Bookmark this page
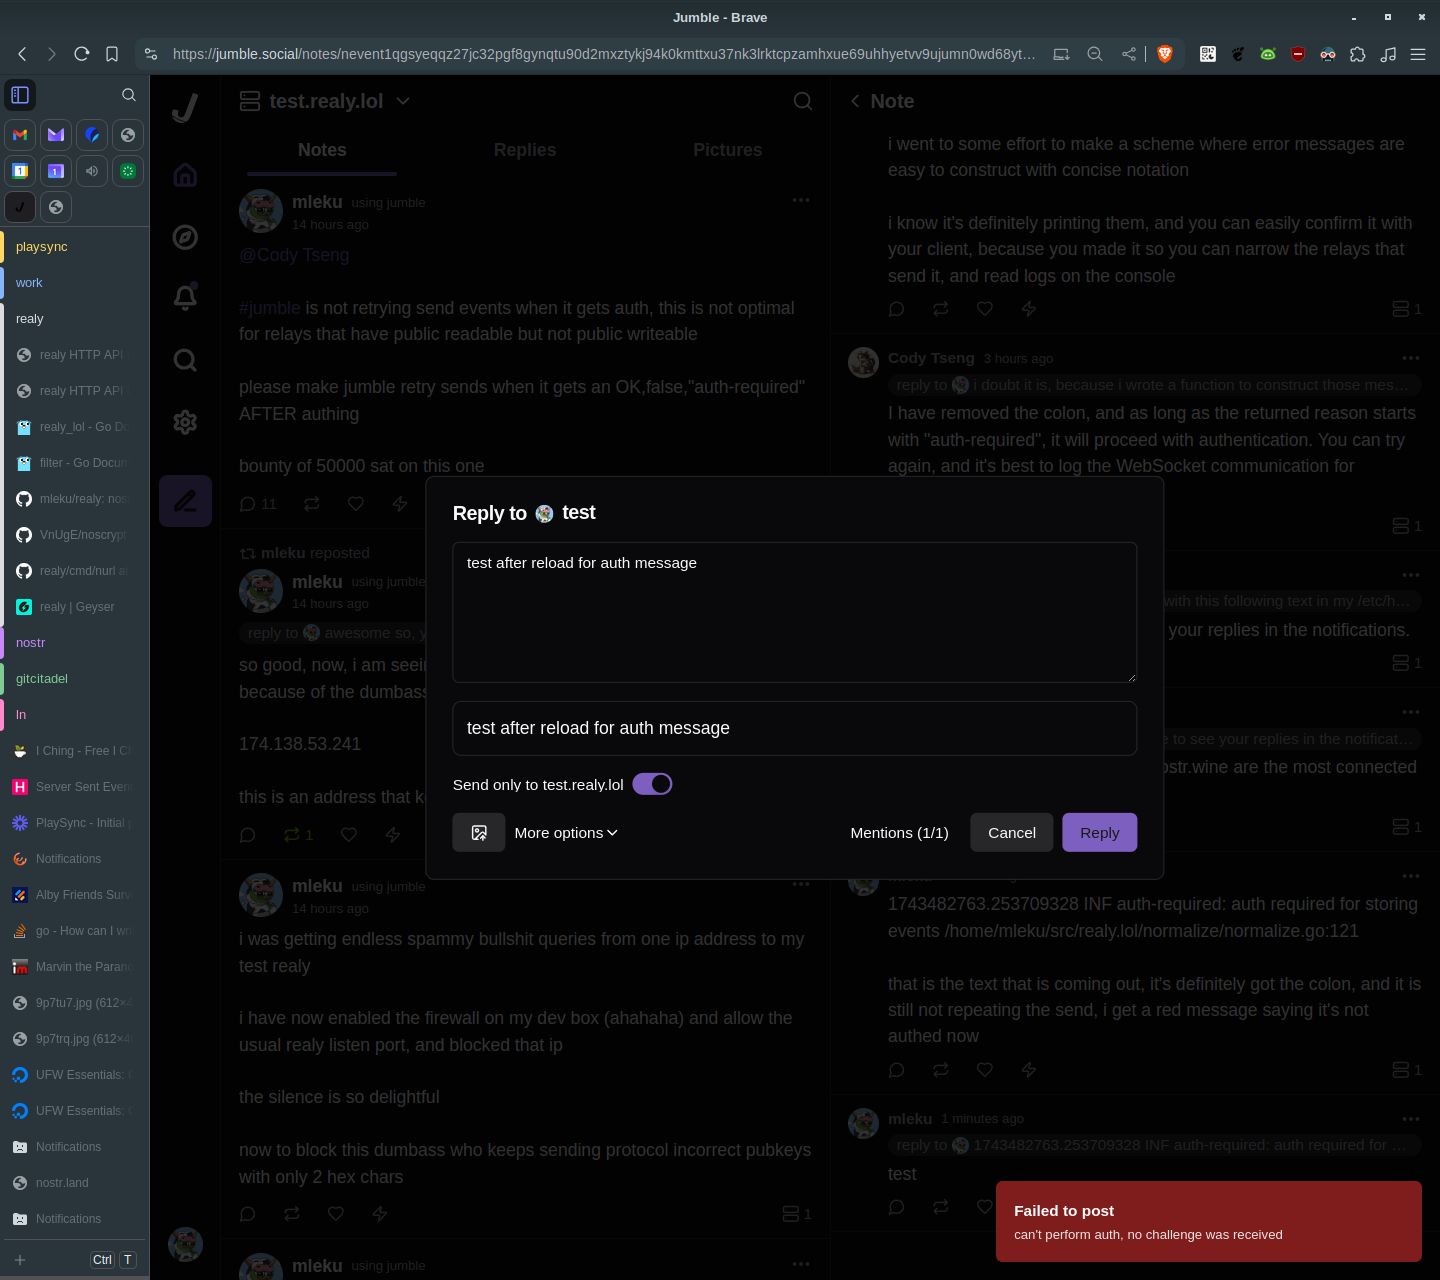1440x1280 pixels. click(x=112, y=54)
